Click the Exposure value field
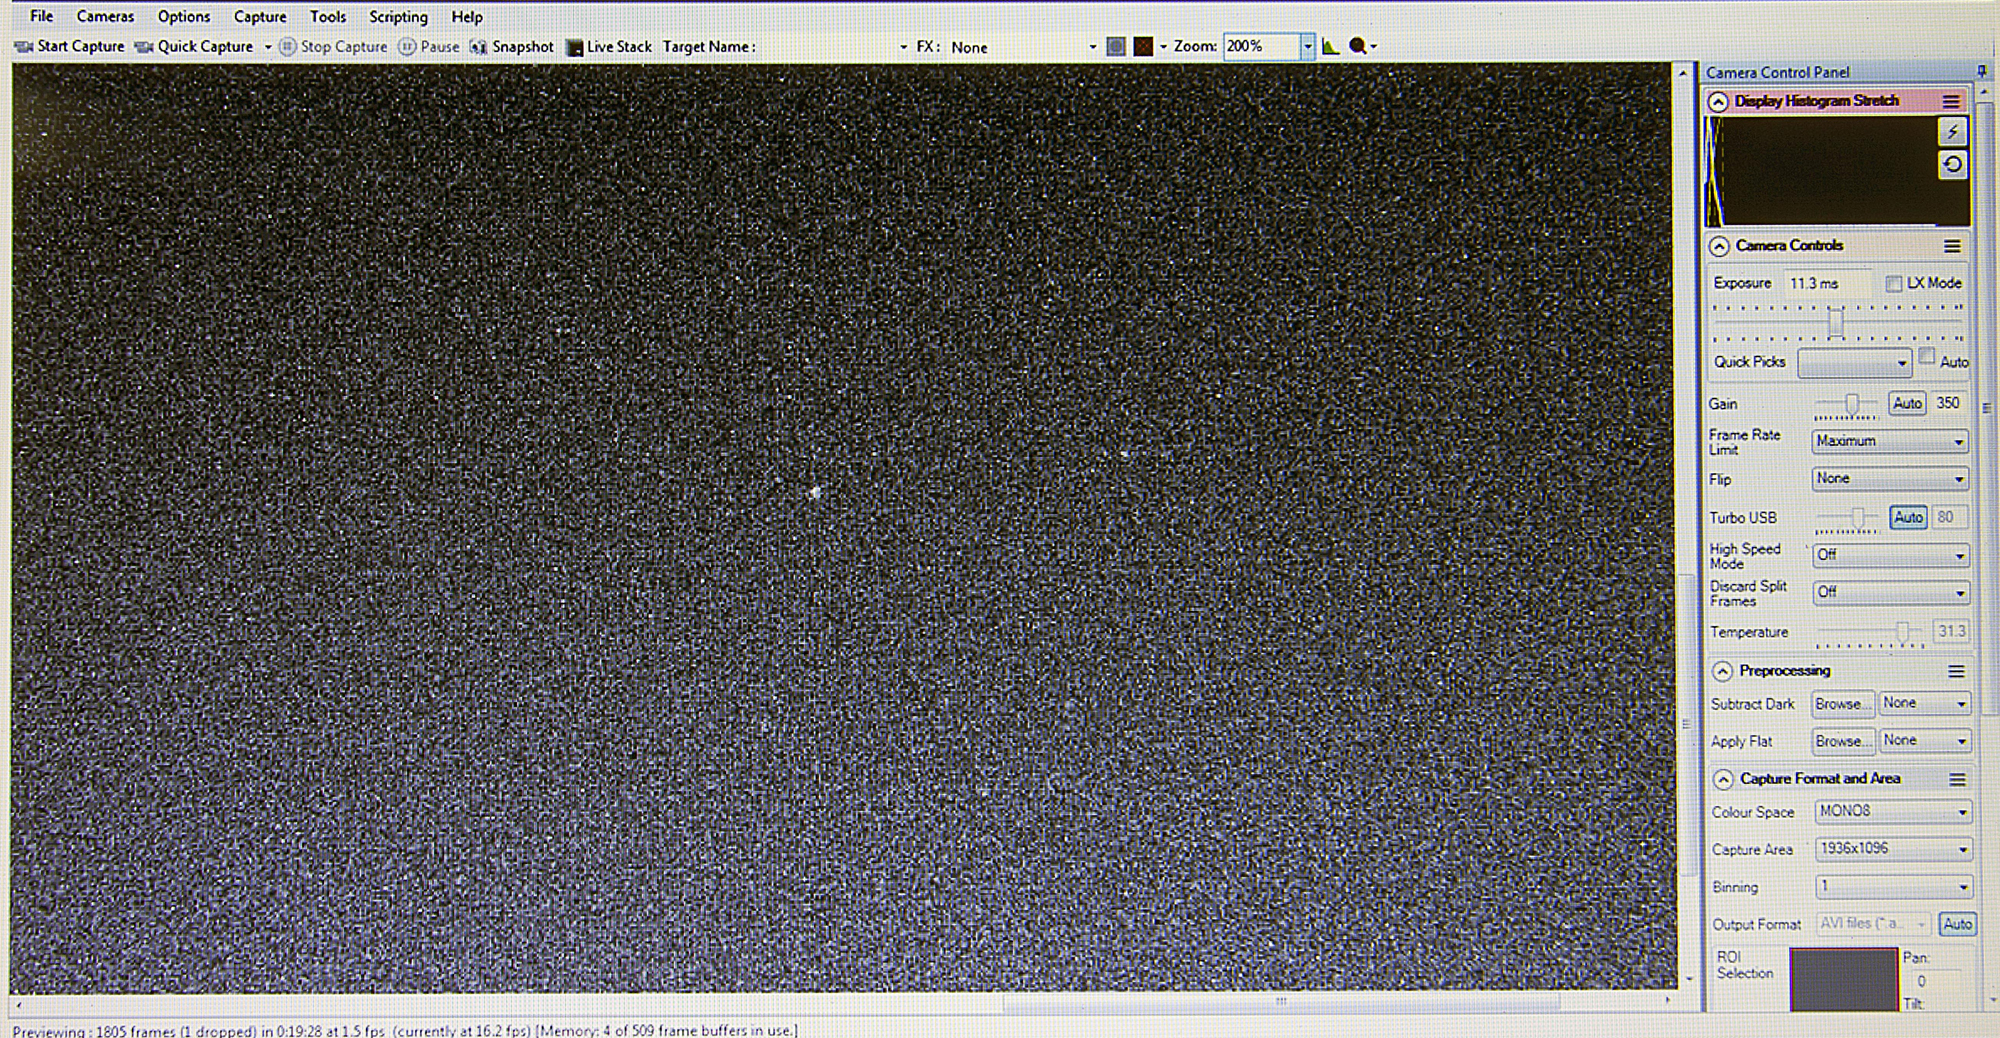The width and height of the screenshot is (2000, 1038). click(1828, 284)
